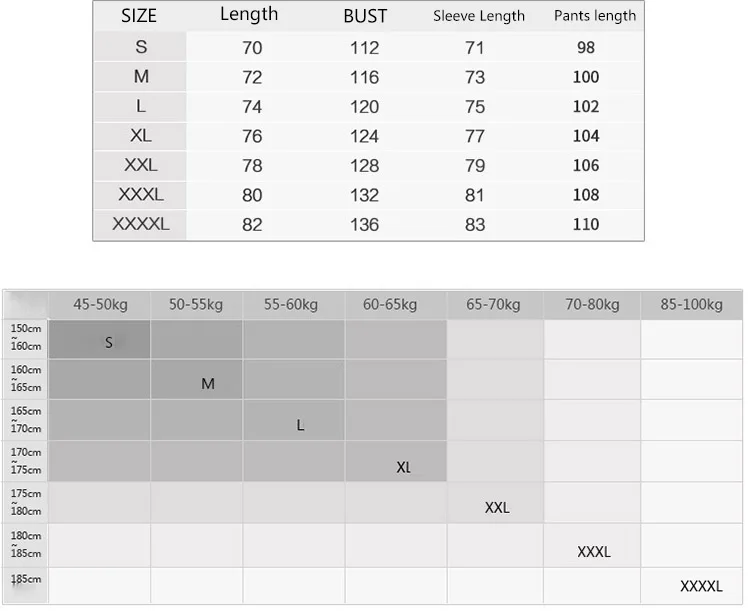Click the Sleeve Length header
The image size is (750, 611).
[x=479, y=16]
